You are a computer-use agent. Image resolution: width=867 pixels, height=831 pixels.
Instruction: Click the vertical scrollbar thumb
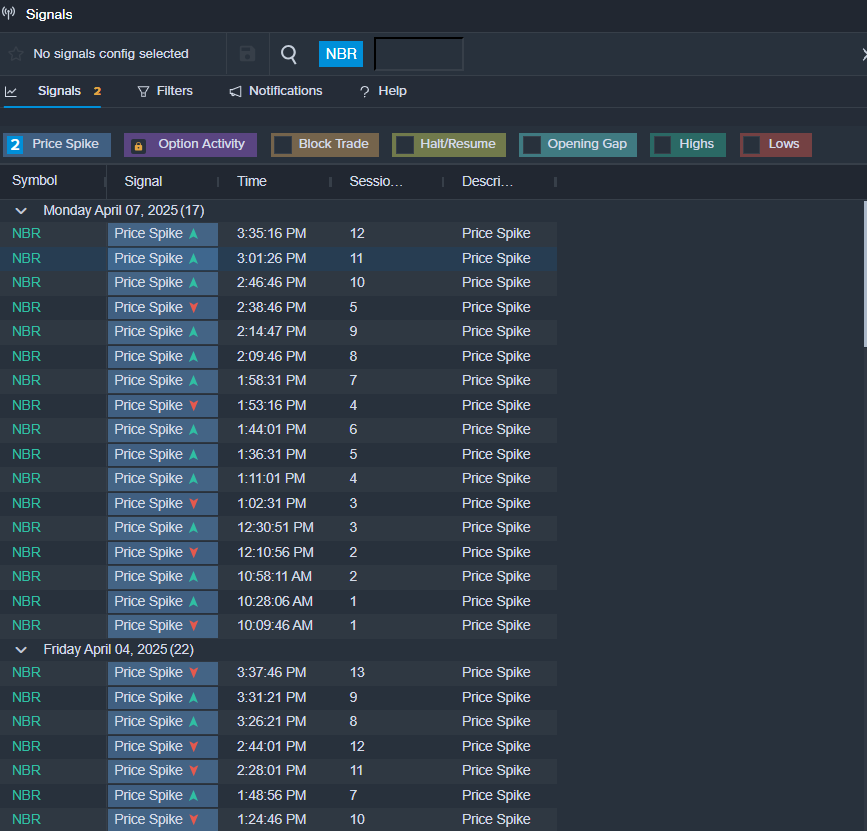point(865,274)
